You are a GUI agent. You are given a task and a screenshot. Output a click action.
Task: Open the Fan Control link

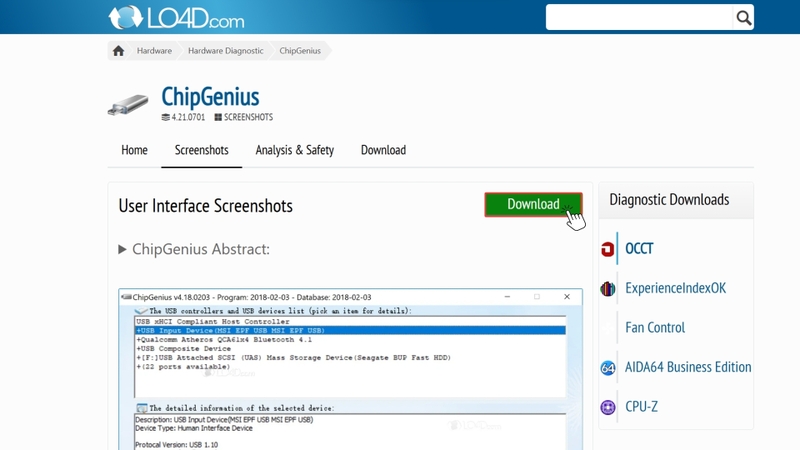(x=655, y=328)
